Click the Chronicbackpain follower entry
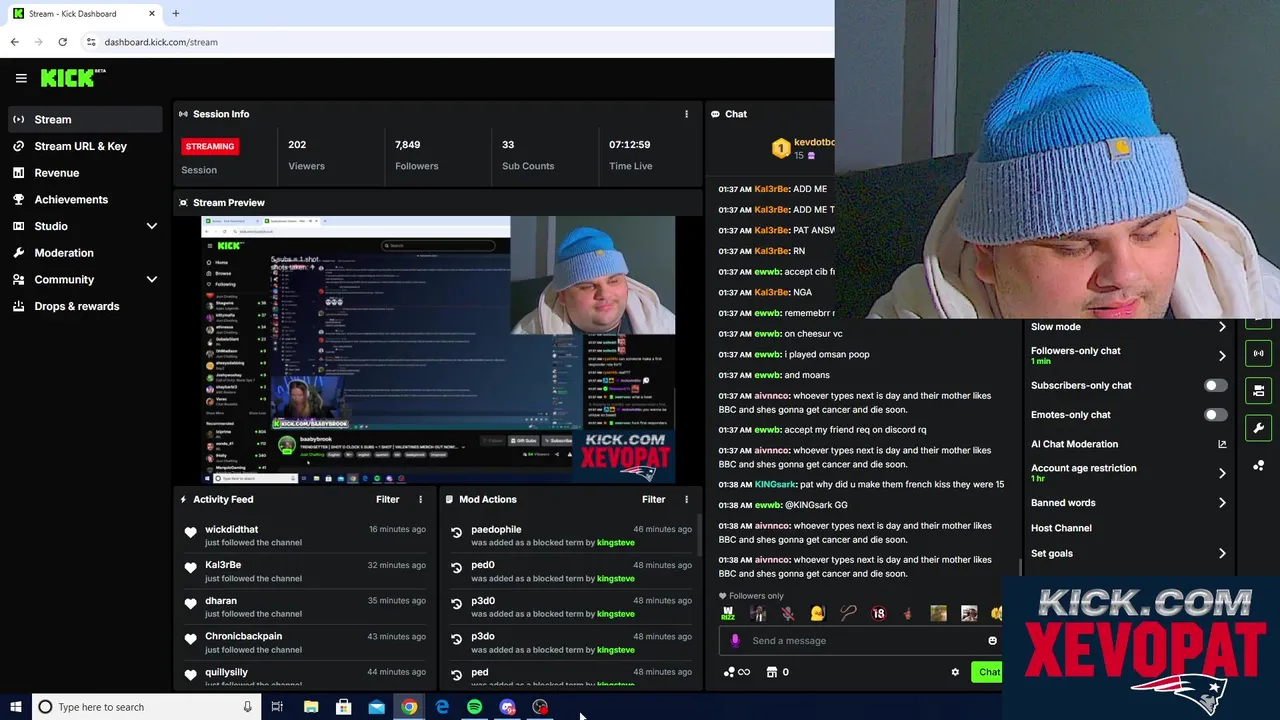1280x720 pixels. (x=305, y=643)
